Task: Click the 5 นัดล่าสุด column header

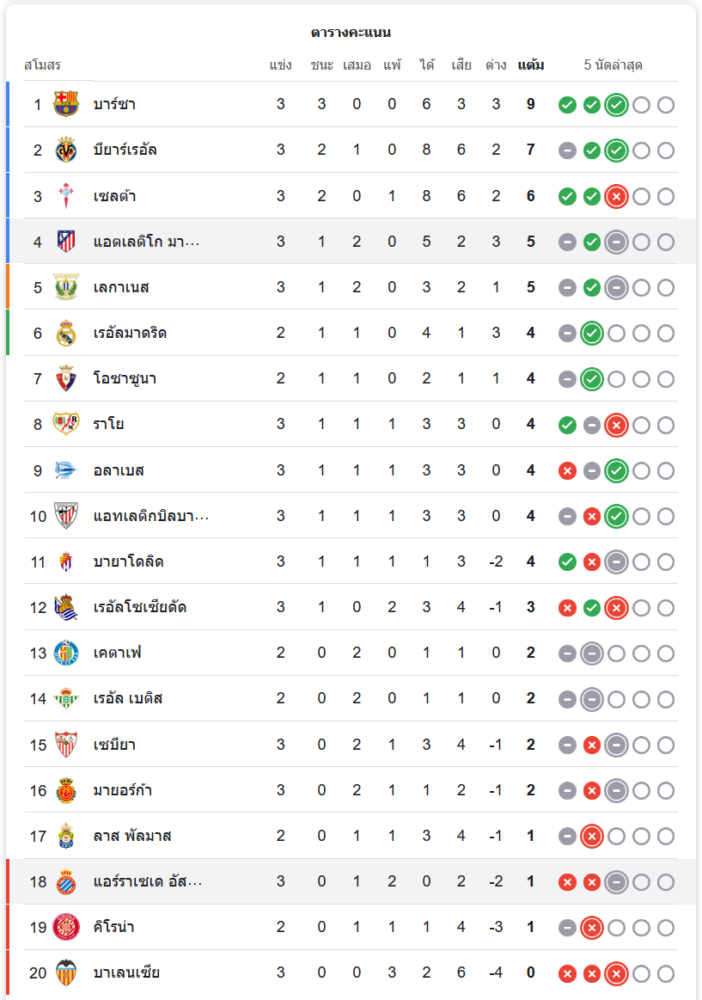Action: [613, 65]
